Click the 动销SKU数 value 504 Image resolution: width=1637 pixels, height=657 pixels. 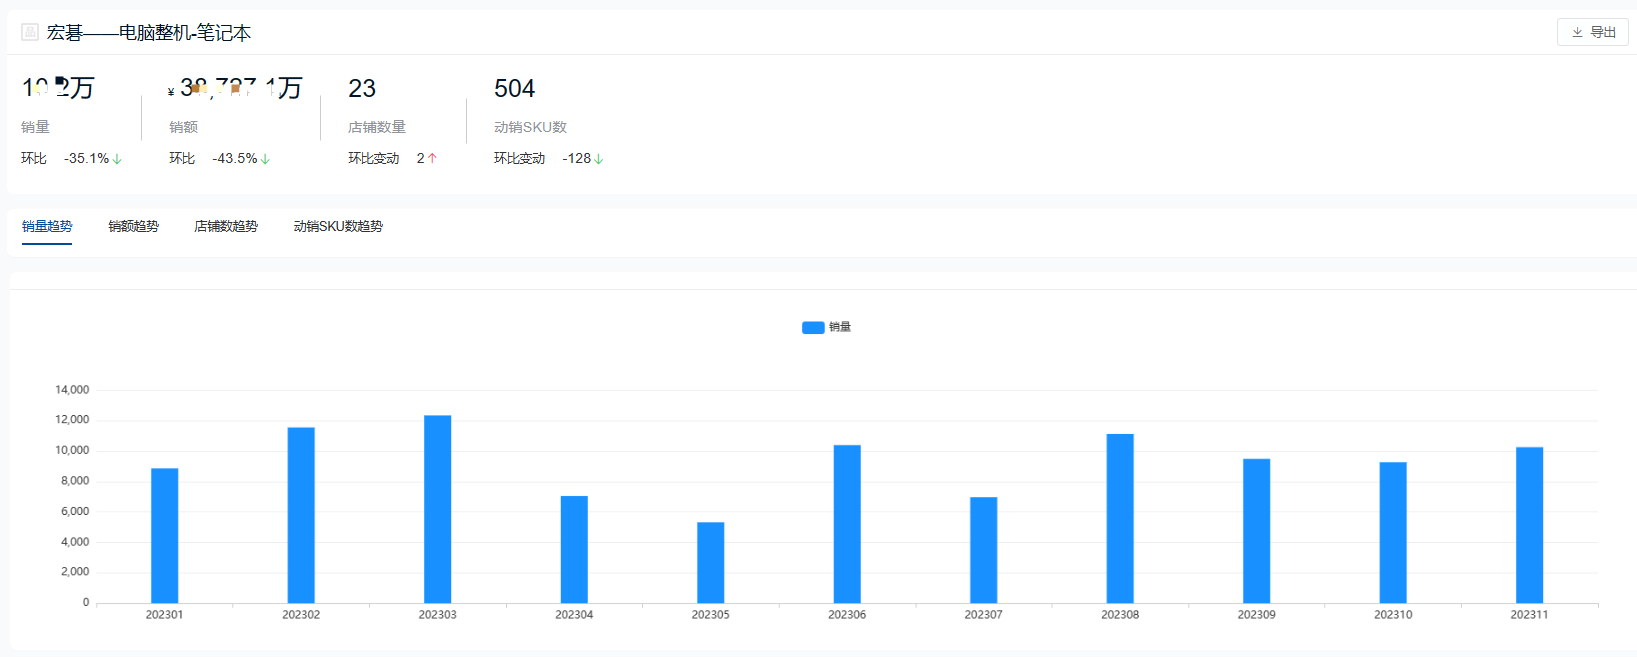514,88
